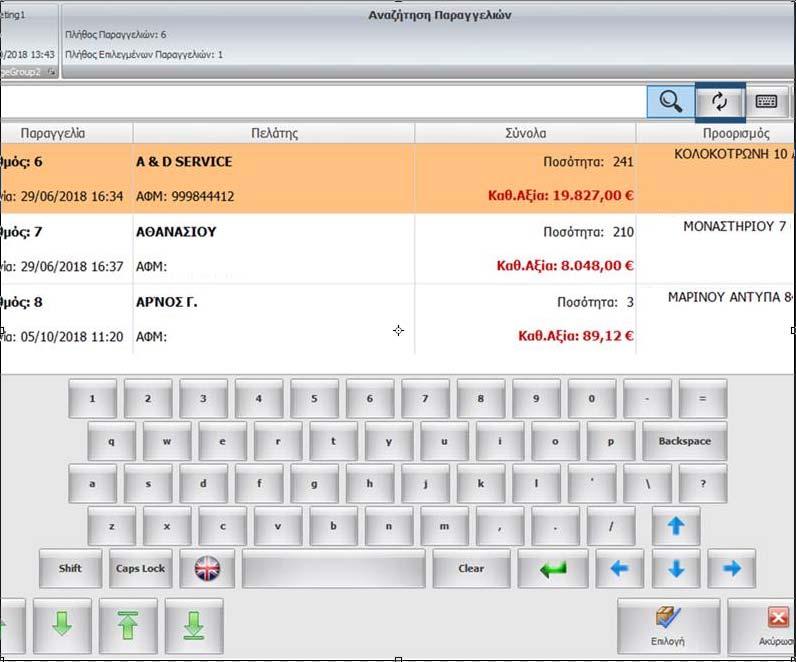Click the Καθ.Αξία: 8.048,00 € value

click(565, 266)
